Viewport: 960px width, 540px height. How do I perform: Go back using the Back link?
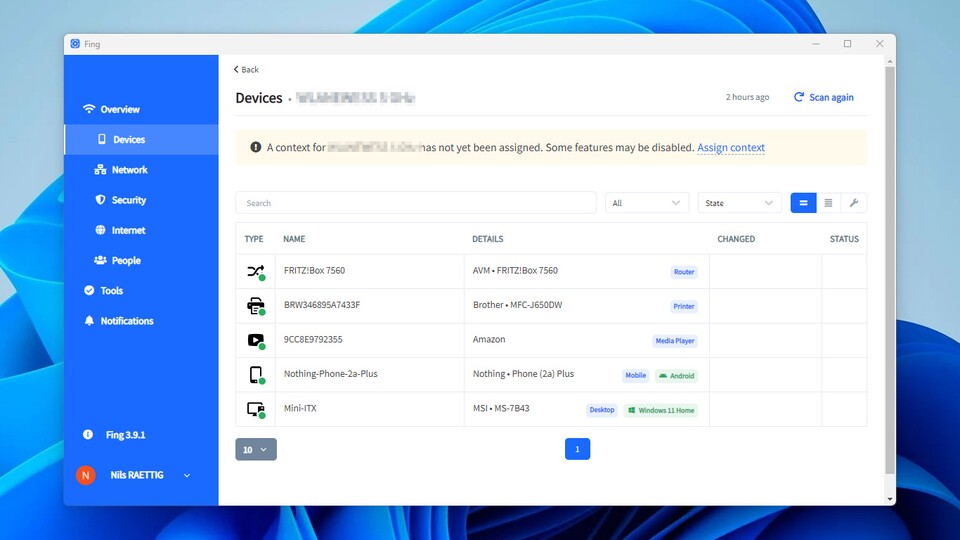tap(246, 69)
